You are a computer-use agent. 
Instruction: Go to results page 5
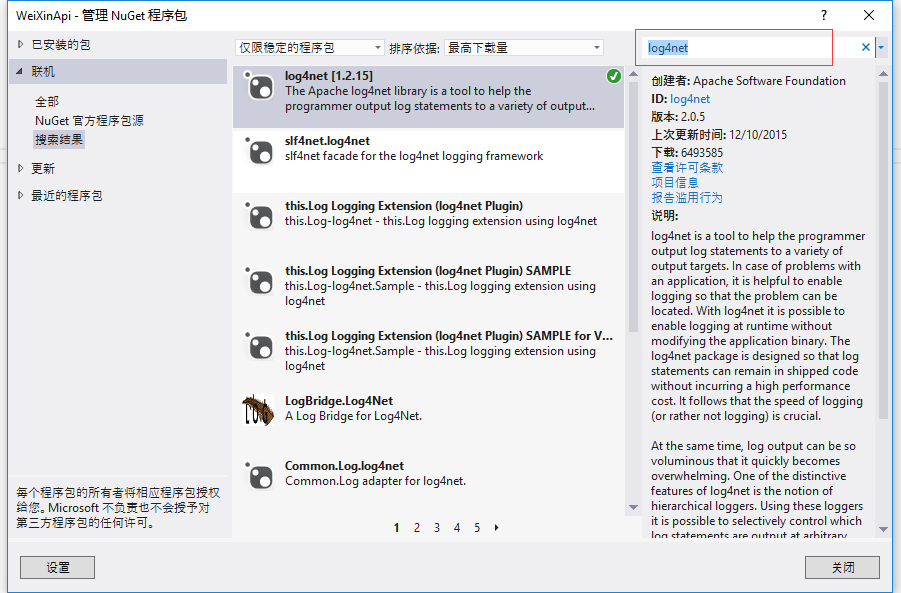[477, 527]
